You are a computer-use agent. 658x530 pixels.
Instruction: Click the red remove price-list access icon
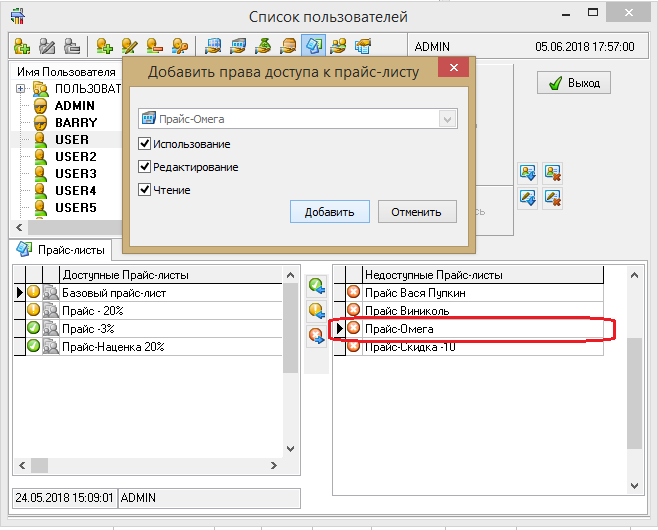point(317,335)
